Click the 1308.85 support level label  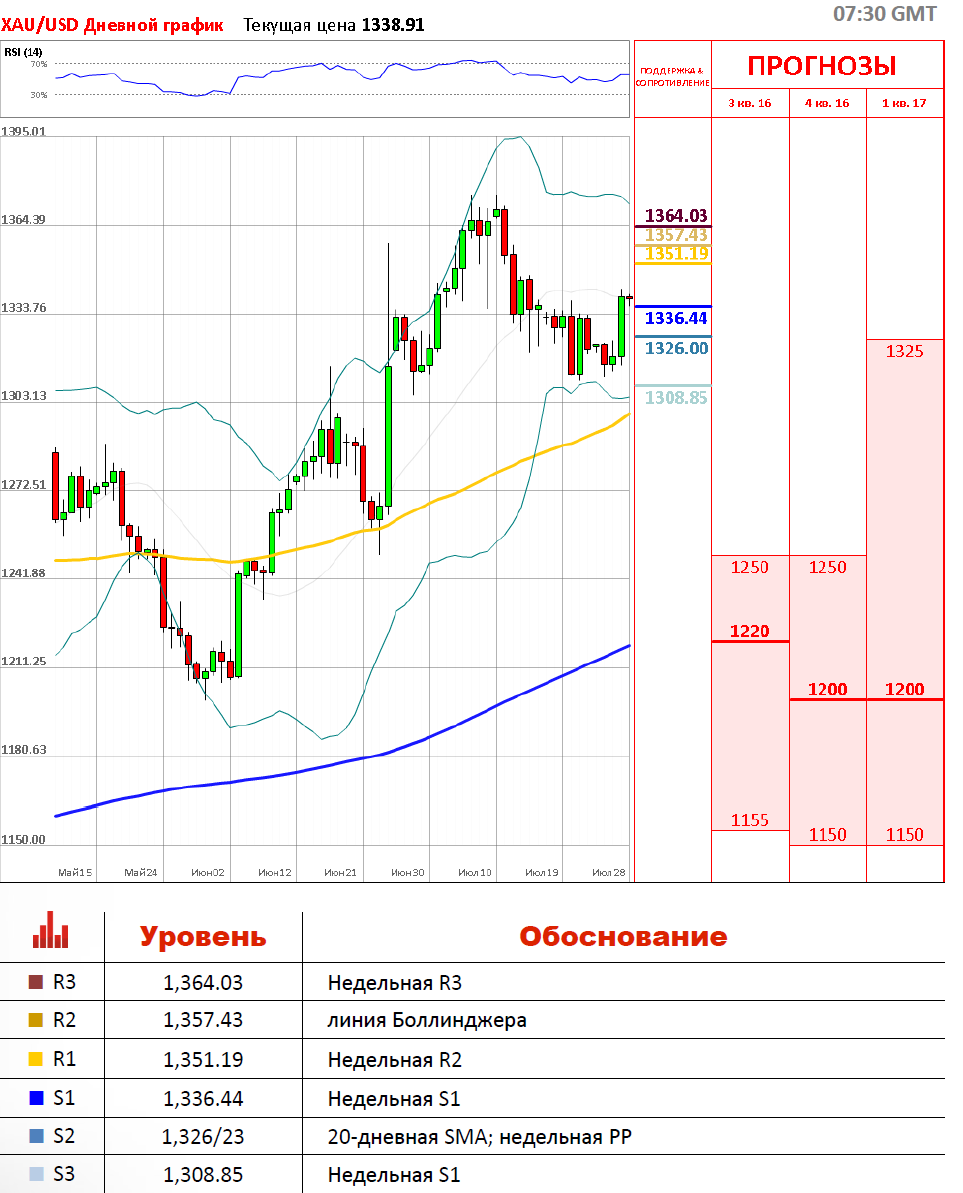(675, 397)
